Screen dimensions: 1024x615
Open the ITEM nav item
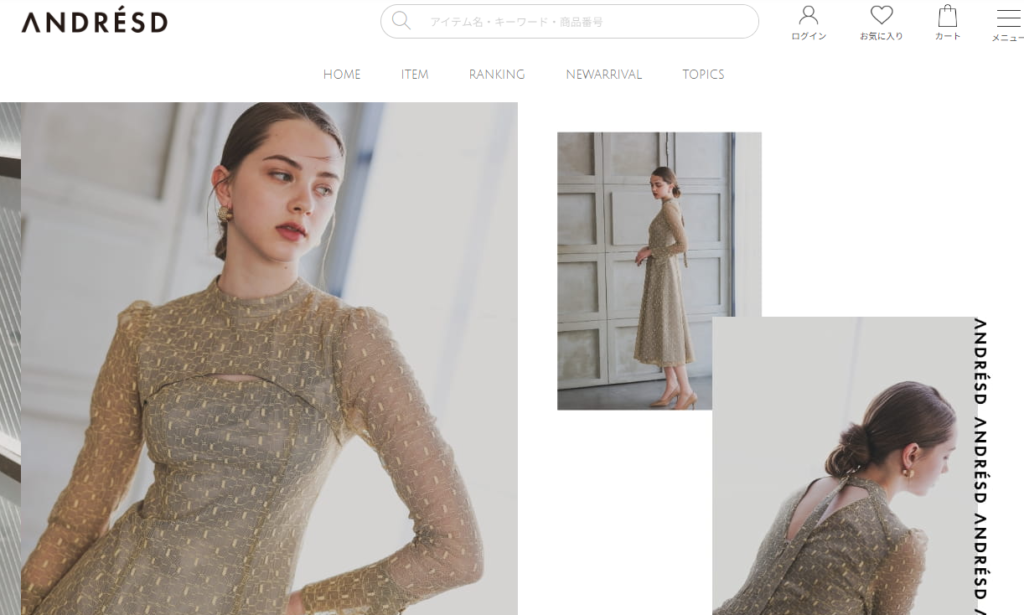pyautogui.click(x=415, y=74)
